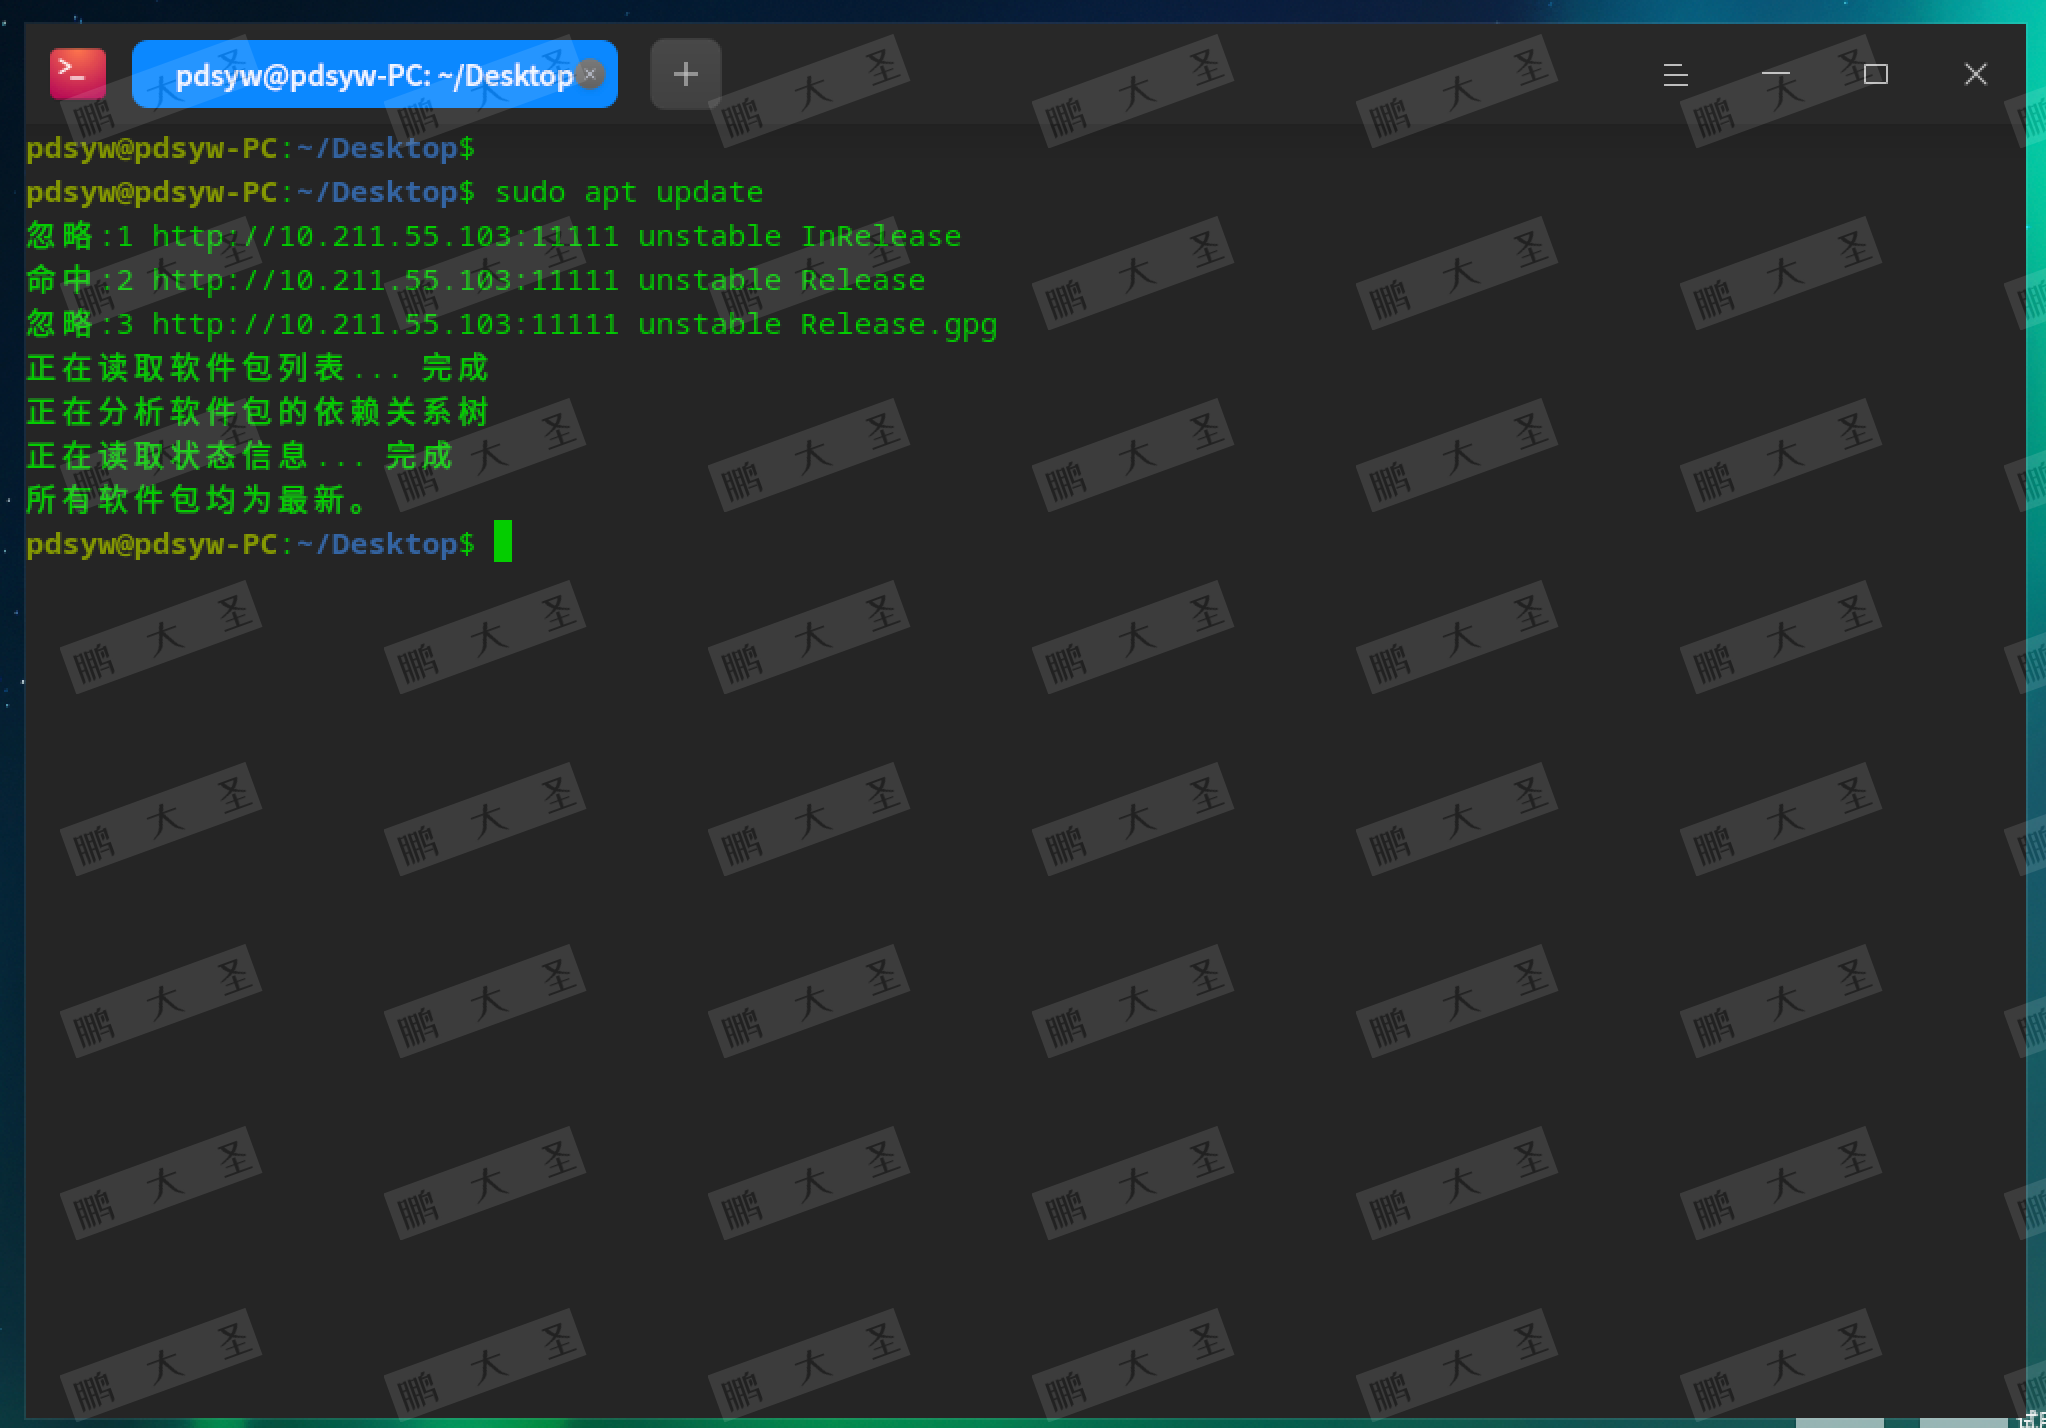Open the hamburger main menu
Viewport: 2046px width, 1428px height.
point(1675,74)
